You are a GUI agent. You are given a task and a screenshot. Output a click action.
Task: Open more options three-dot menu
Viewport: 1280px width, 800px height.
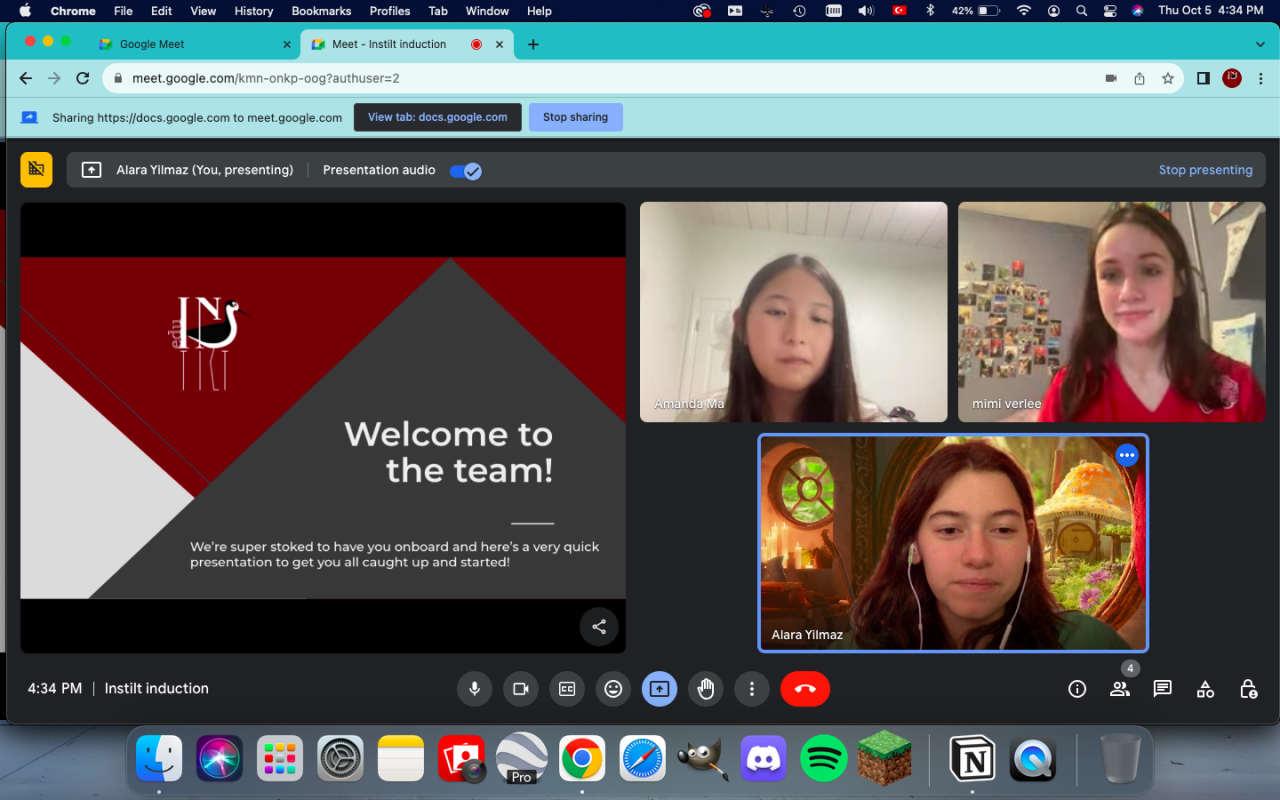(752, 689)
